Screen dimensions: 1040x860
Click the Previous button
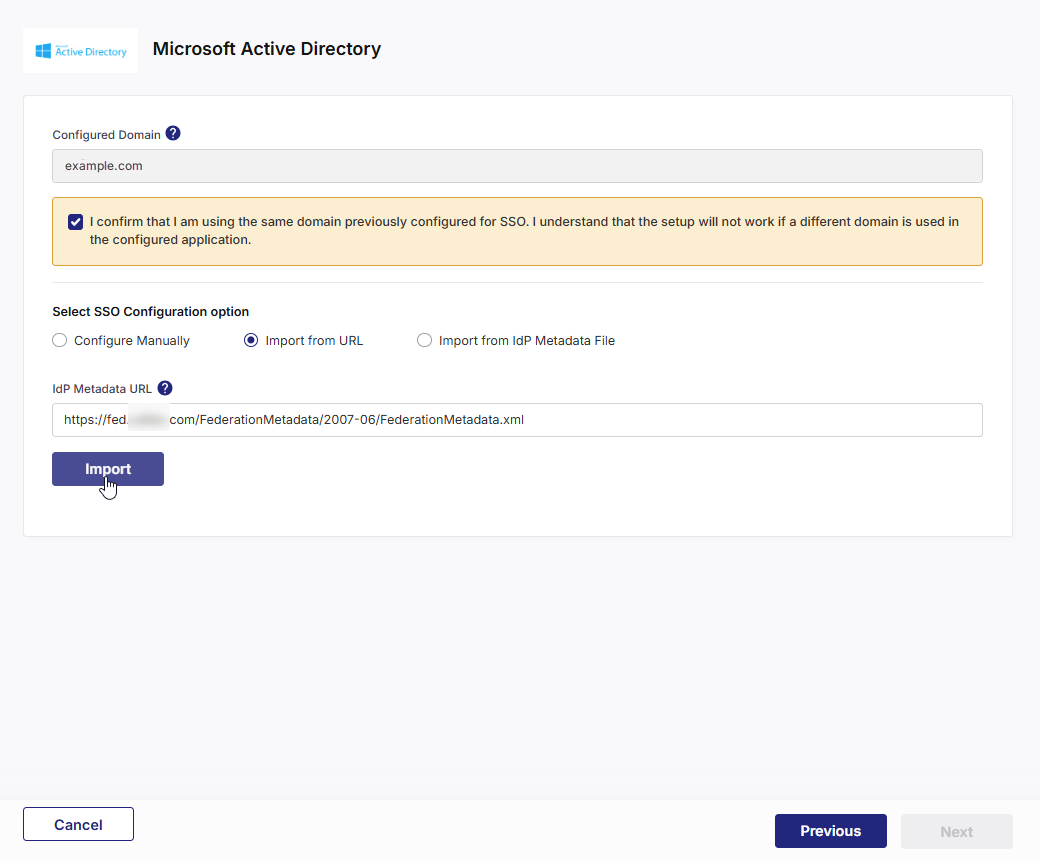[830, 831]
